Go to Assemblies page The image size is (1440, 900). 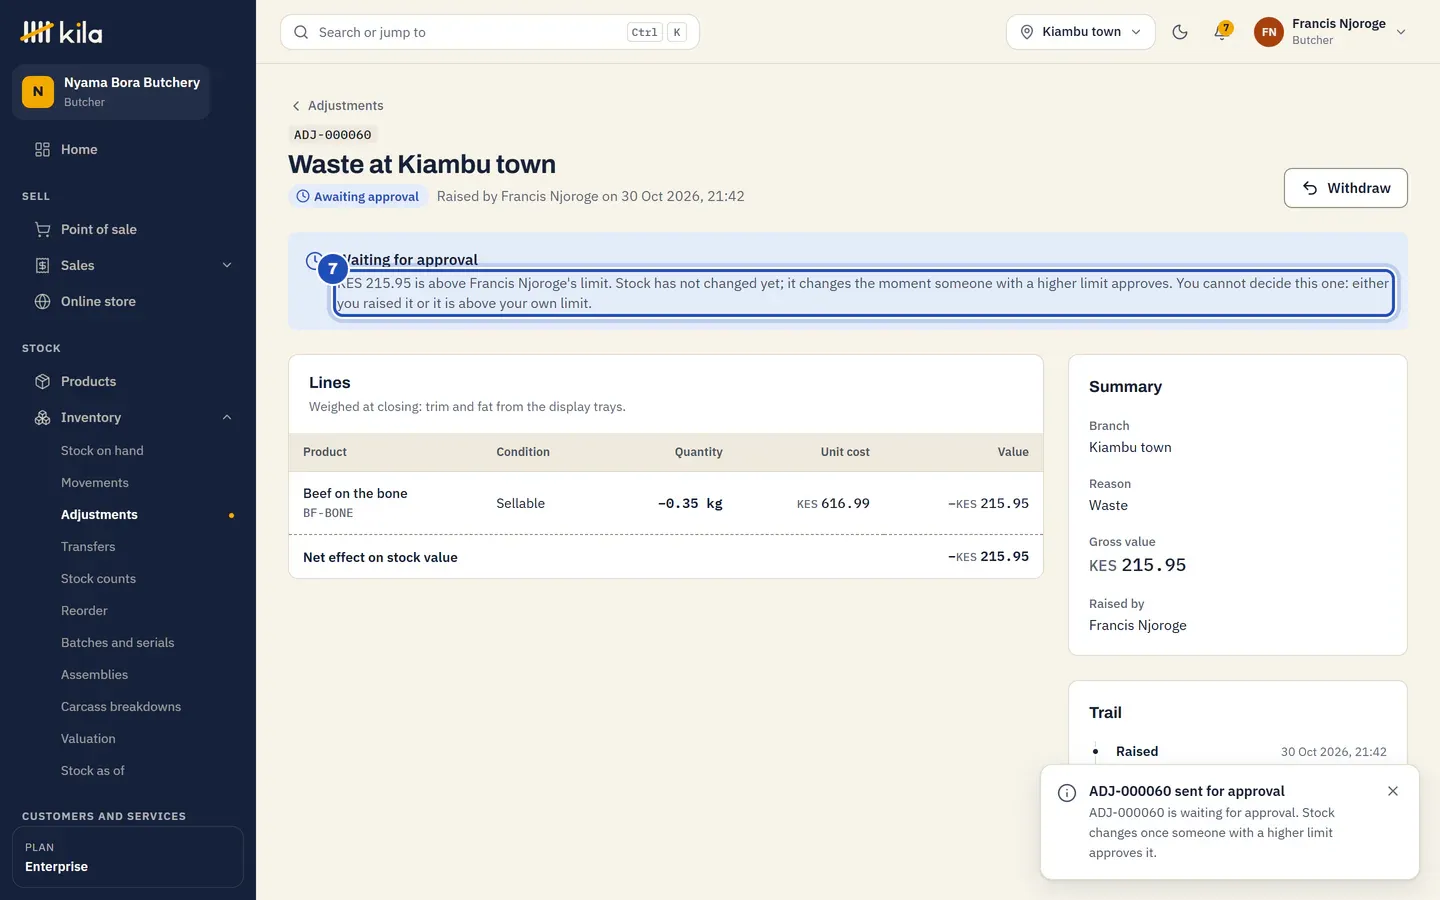click(x=94, y=675)
